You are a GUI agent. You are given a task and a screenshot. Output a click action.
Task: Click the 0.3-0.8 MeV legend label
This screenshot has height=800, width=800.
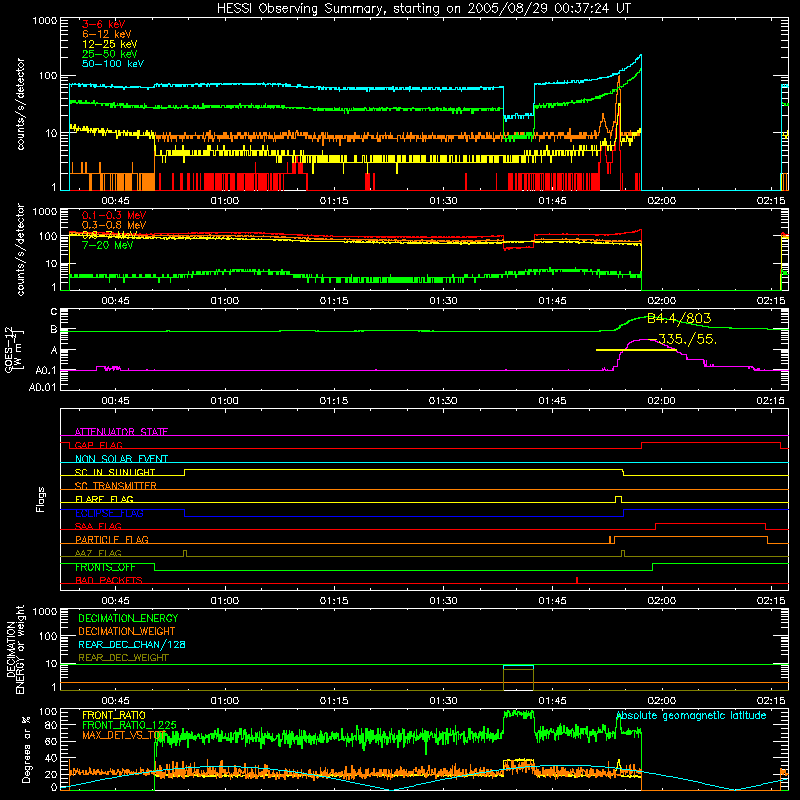click(114, 225)
